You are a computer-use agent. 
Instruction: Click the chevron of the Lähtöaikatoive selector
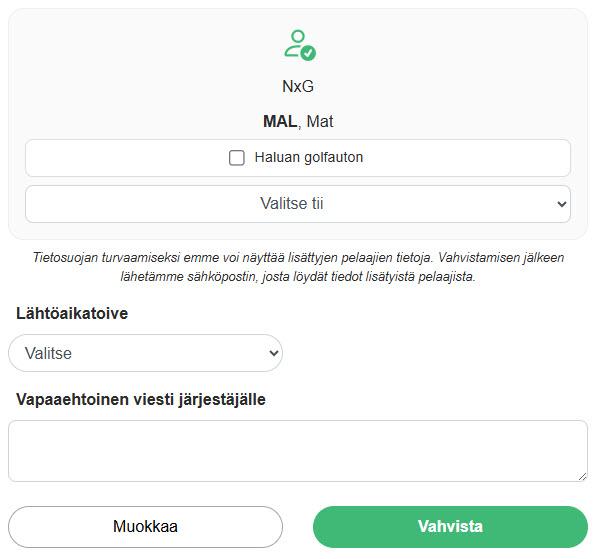pos(274,353)
